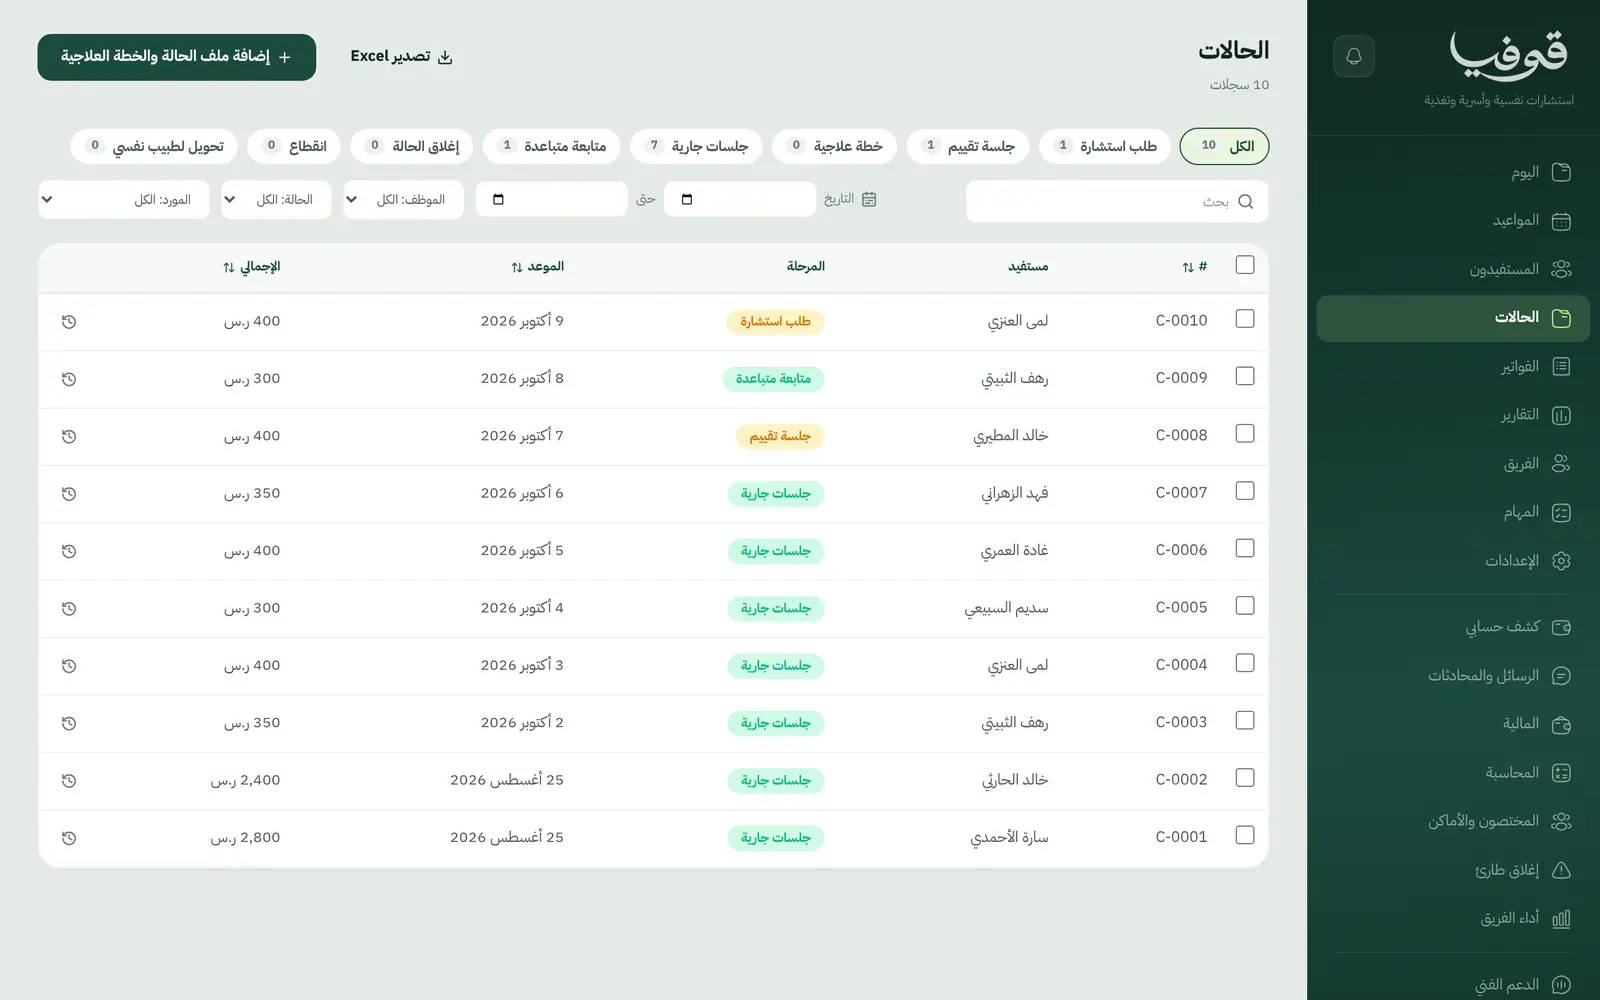The image size is (1600, 1000).
Task: Filter by جلسات جارية stage tab
Action: [x=697, y=146]
